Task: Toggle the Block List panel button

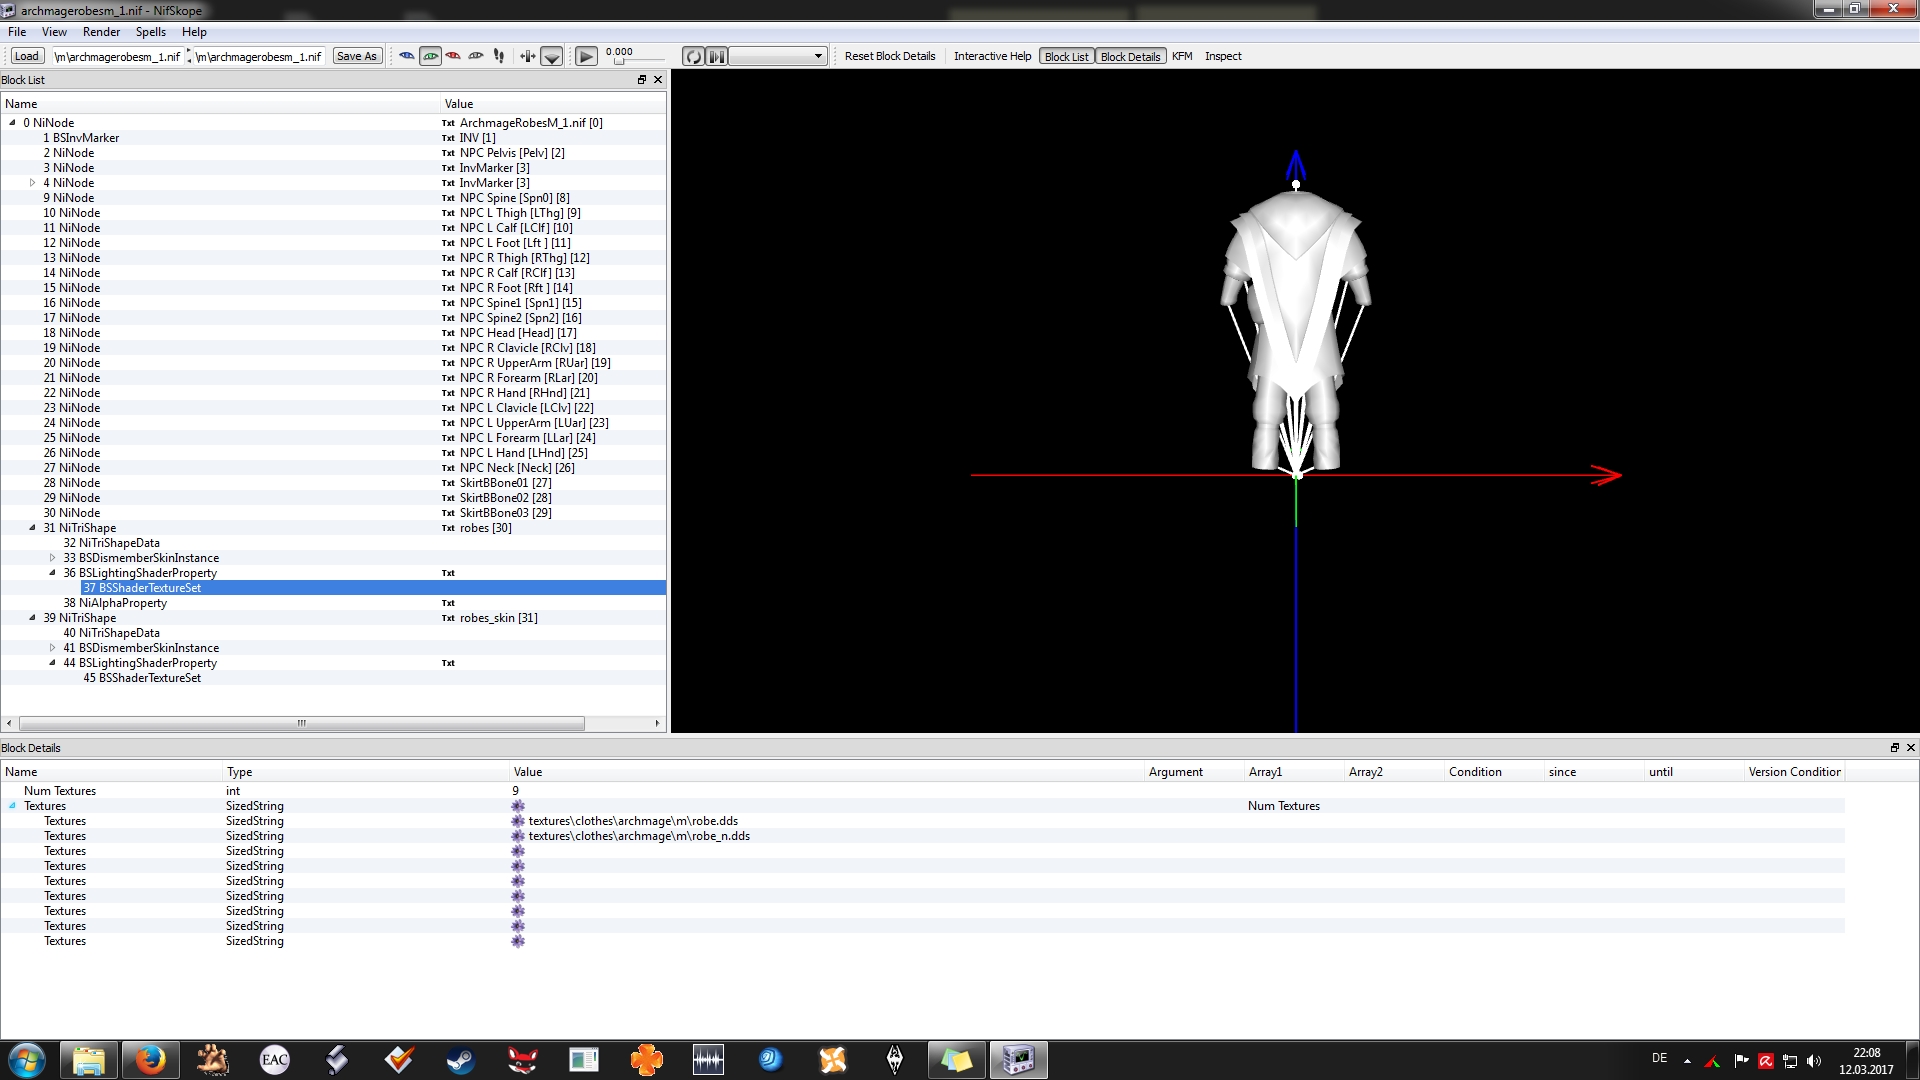Action: click(x=1066, y=56)
